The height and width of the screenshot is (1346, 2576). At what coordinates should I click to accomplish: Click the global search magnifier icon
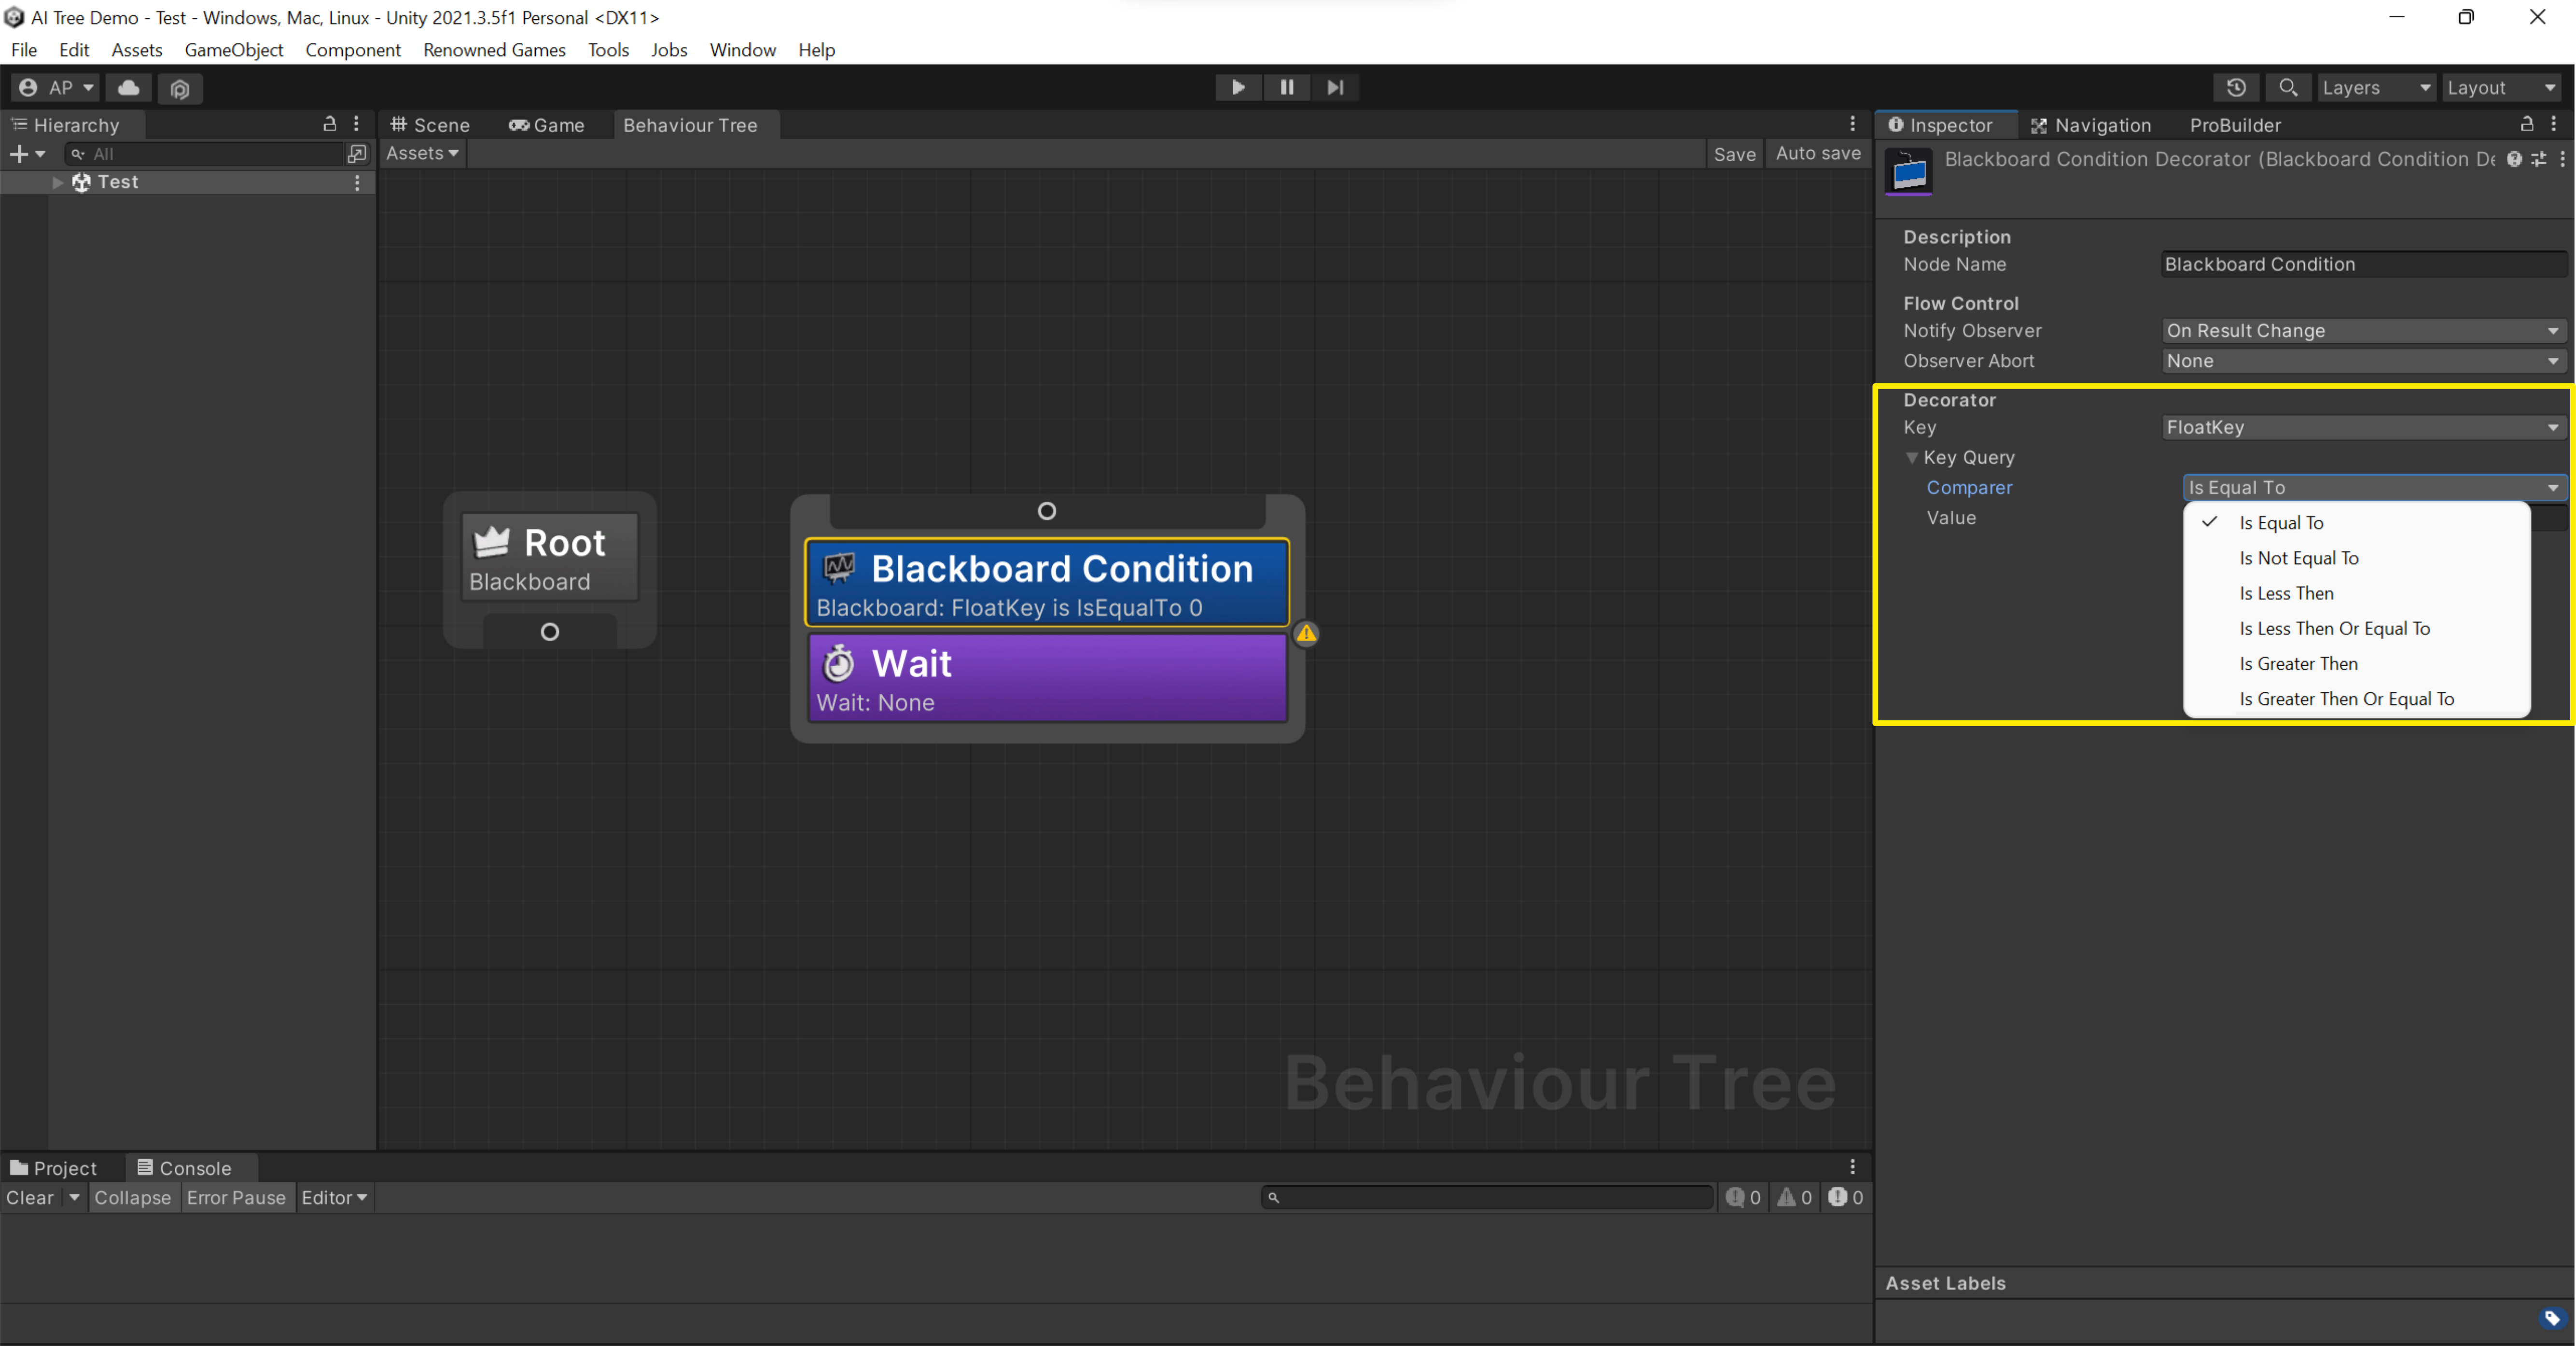[x=2287, y=88]
